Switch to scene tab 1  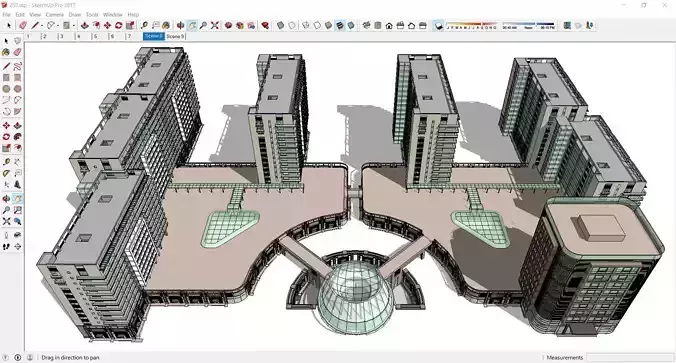[x=28, y=37]
